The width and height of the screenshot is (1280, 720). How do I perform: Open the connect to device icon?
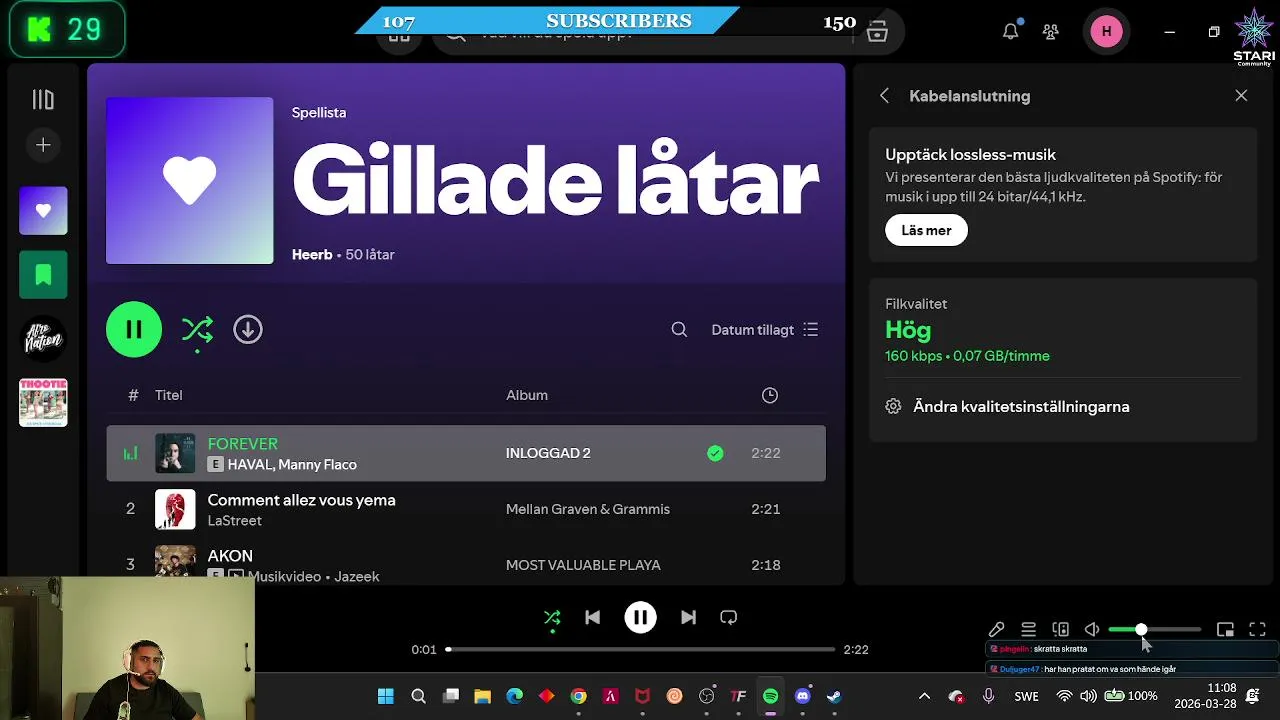1060,629
